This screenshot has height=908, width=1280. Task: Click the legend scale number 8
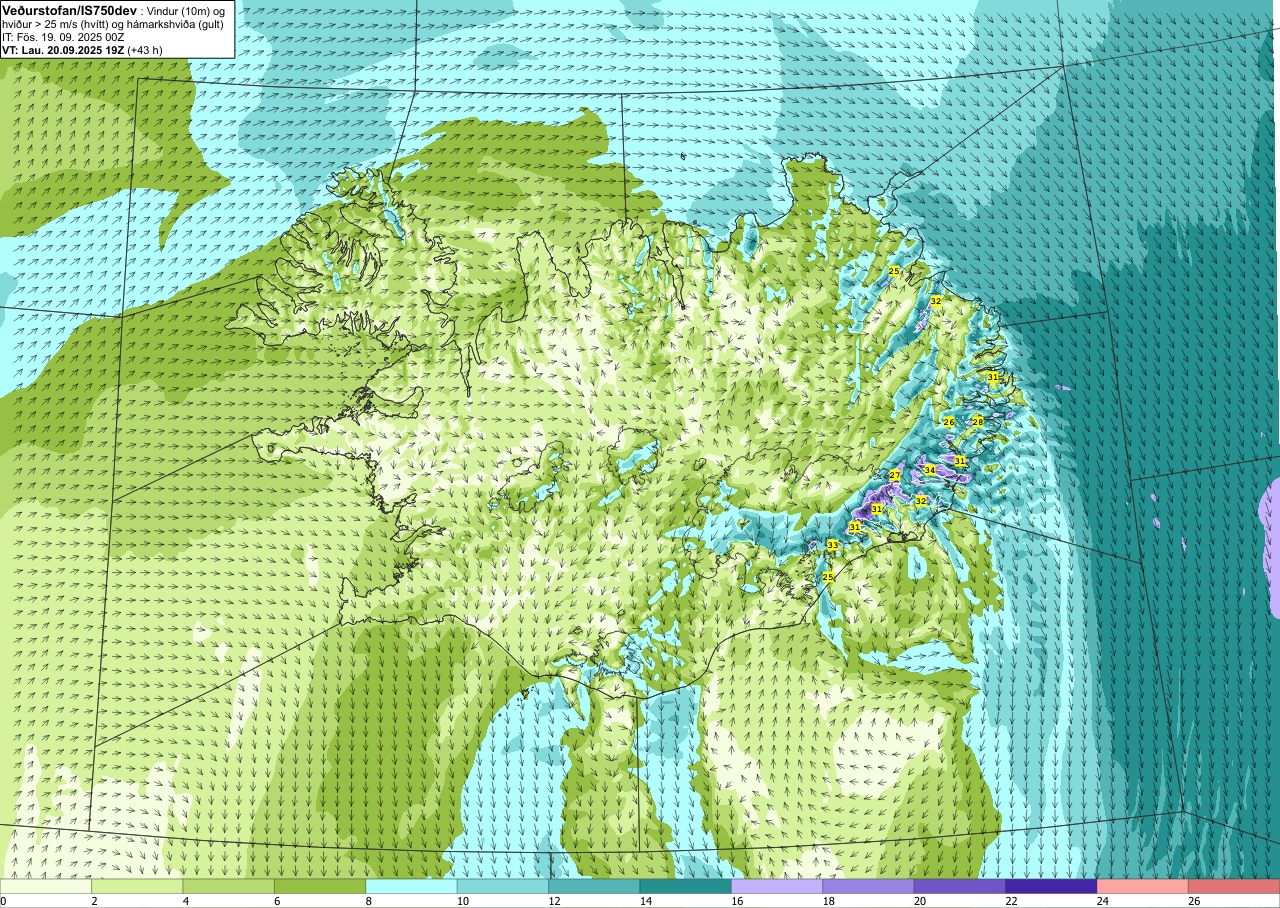pos(367,901)
